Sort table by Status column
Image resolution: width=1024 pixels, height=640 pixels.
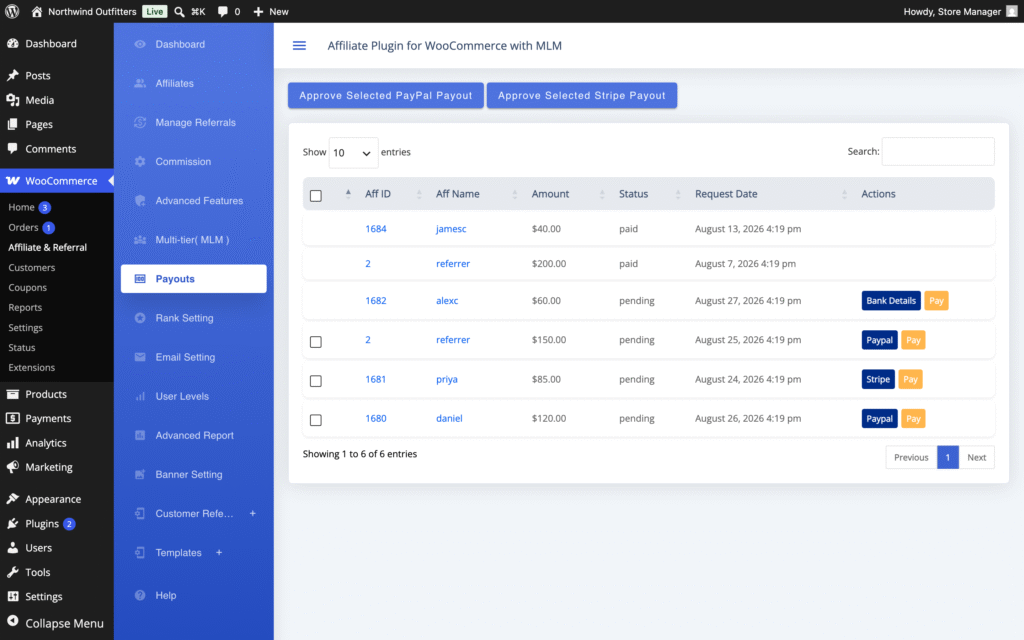click(x=633, y=194)
